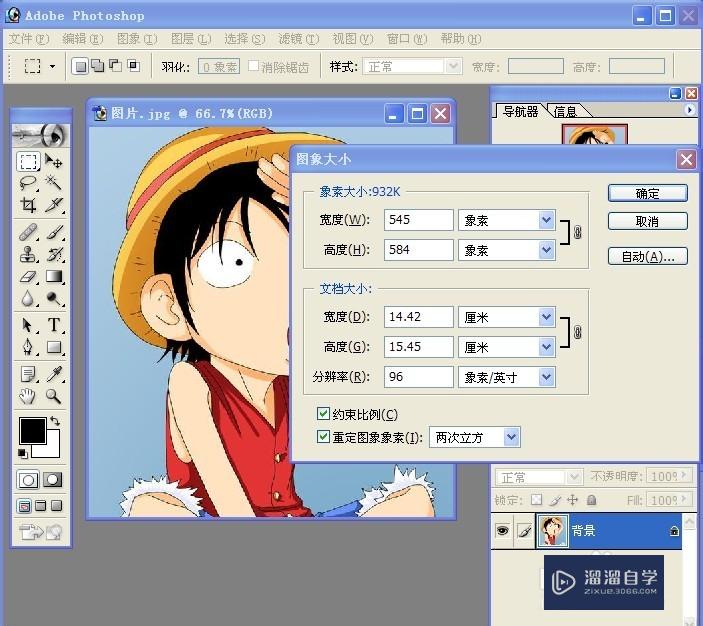703x626 pixels.
Task: Select the Type tool
Action: click(53, 325)
